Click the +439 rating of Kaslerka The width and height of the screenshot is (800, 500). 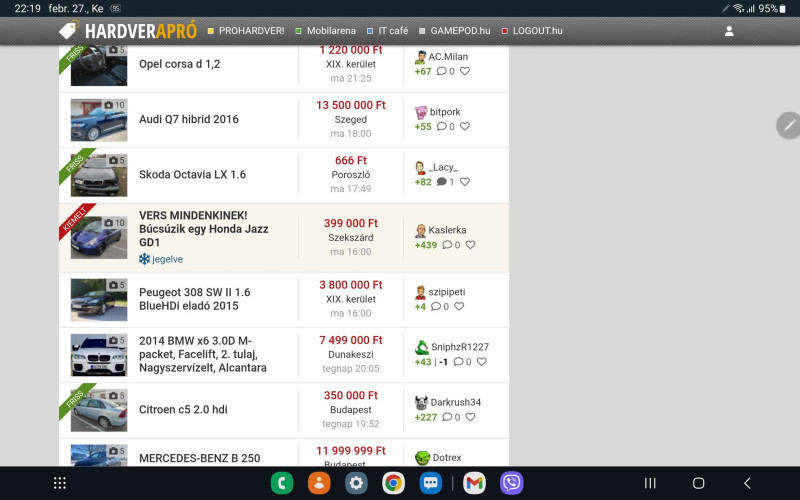point(426,245)
